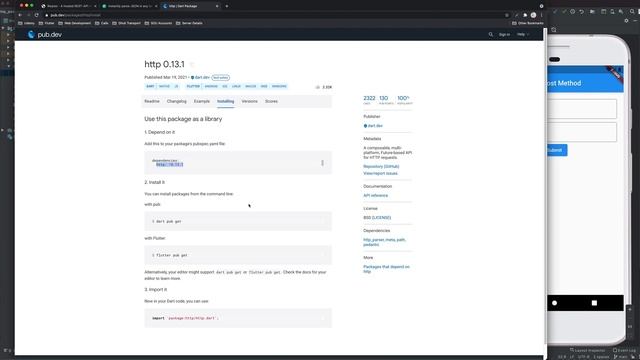Click the Submit button in the emulator
The image size is (640, 360).
coord(557,150)
